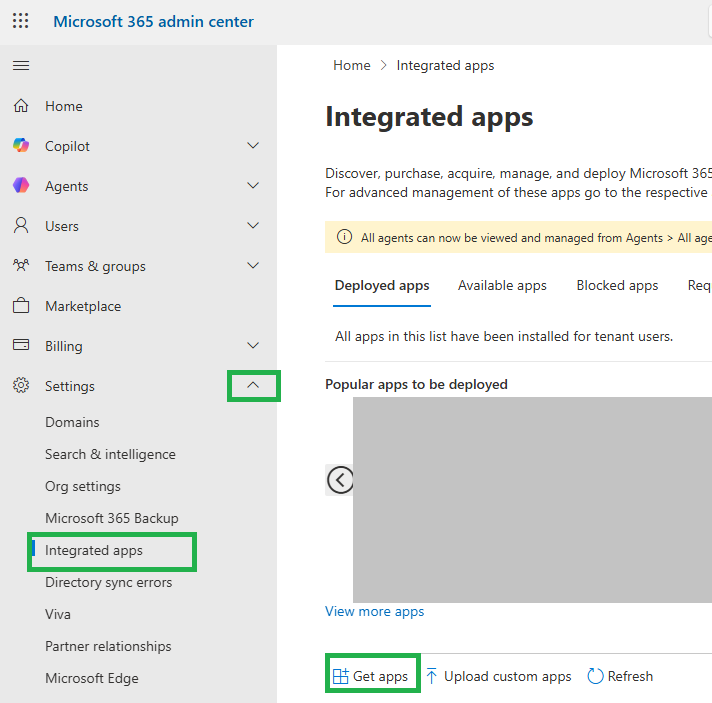Open Directory sync errors under Settings
Viewport: 712px width, 703px height.
[x=109, y=582]
